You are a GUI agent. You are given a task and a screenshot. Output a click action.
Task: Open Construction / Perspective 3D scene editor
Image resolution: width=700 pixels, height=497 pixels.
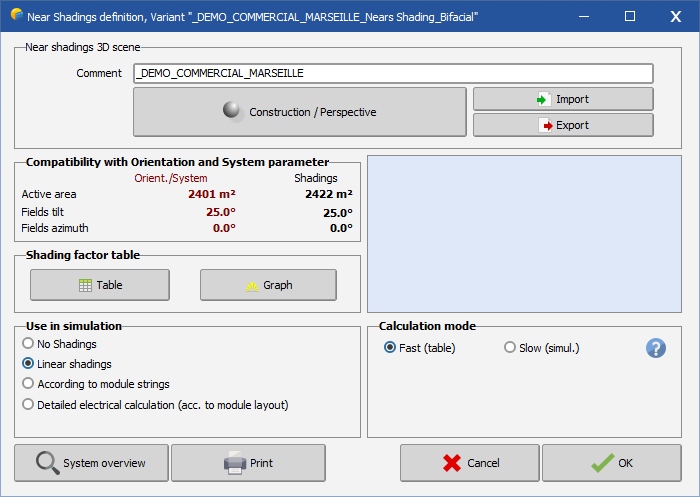pos(300,112)
